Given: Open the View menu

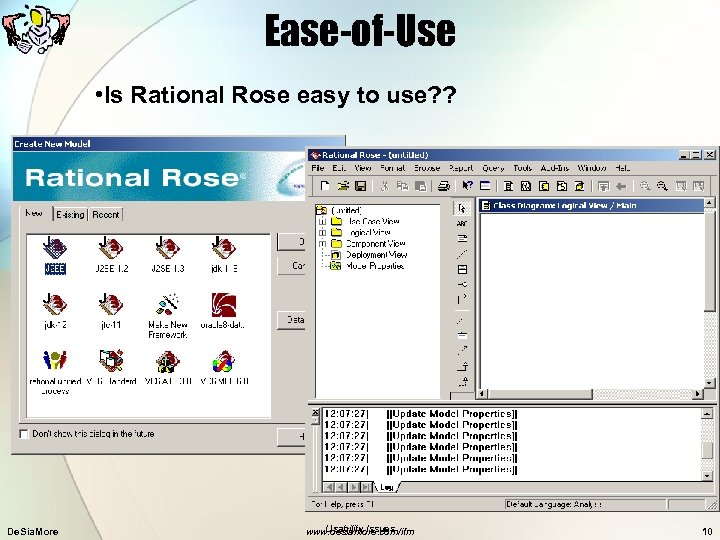Looking at the screenshot, I should [x=363, y=168].
